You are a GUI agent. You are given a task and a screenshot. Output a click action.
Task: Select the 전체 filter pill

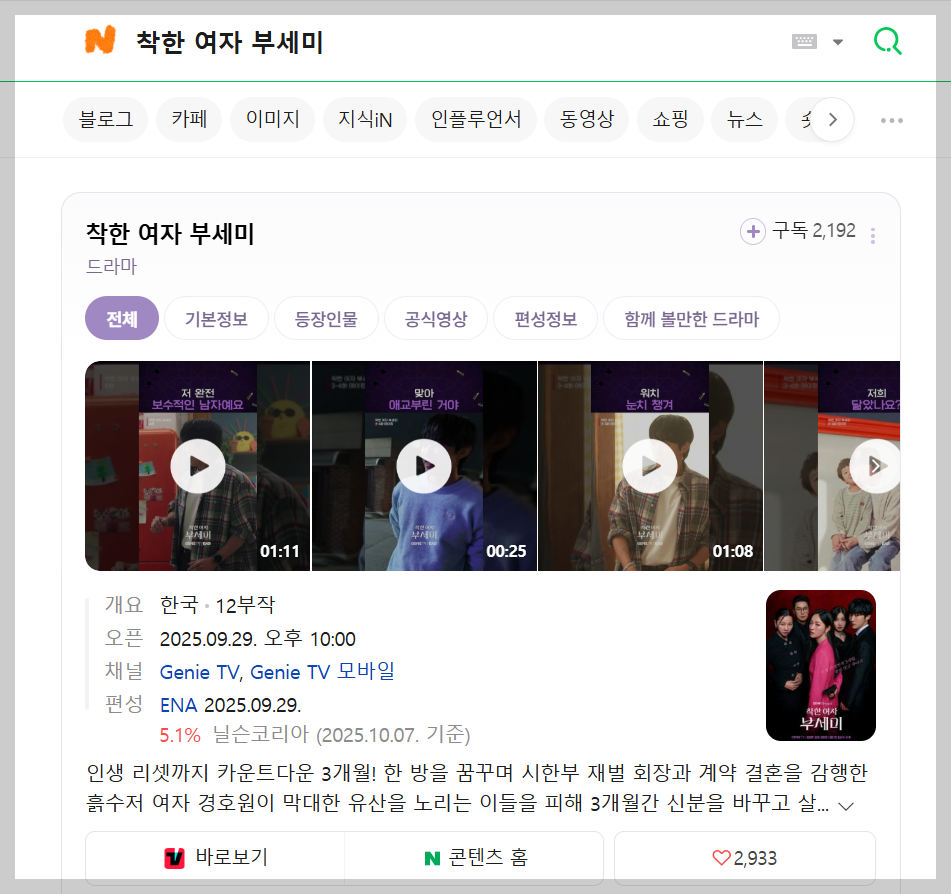tap(121, 316)
